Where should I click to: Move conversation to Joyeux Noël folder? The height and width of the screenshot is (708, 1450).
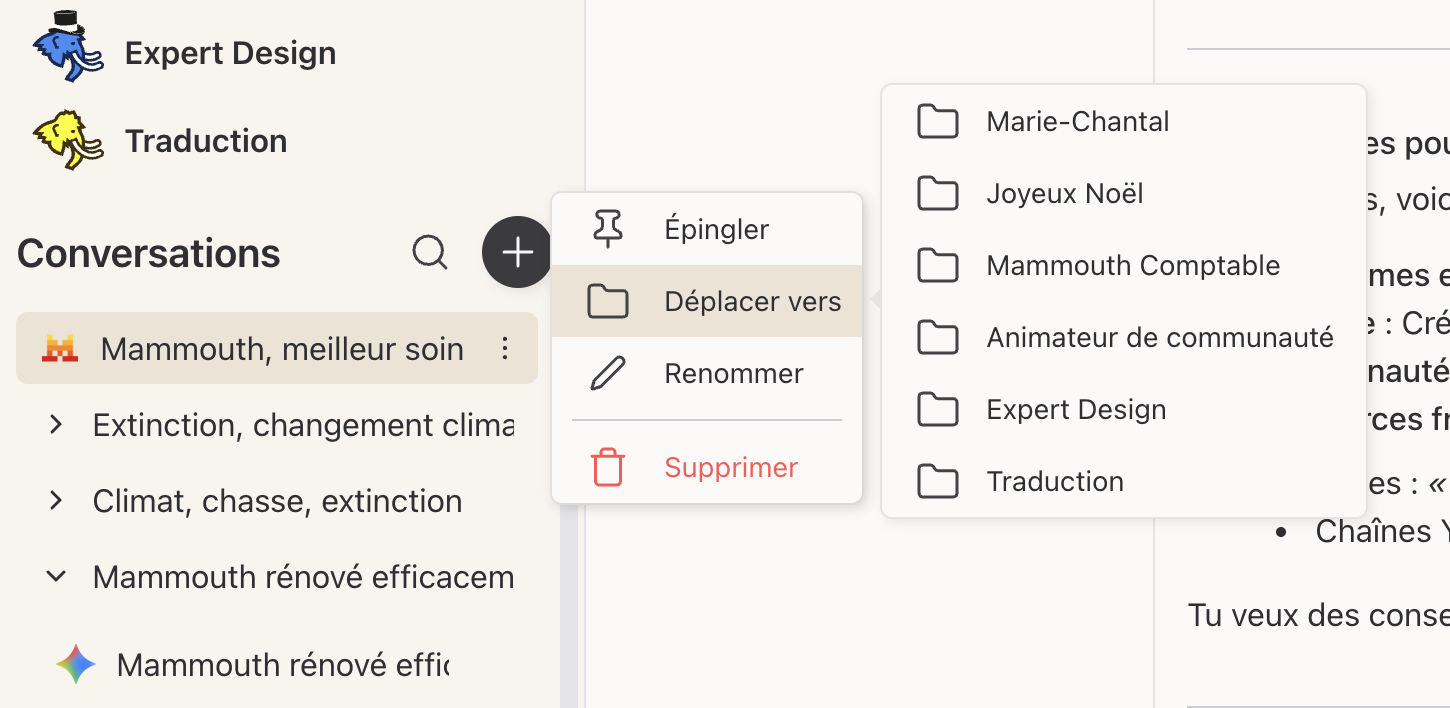coord(1064,194)
